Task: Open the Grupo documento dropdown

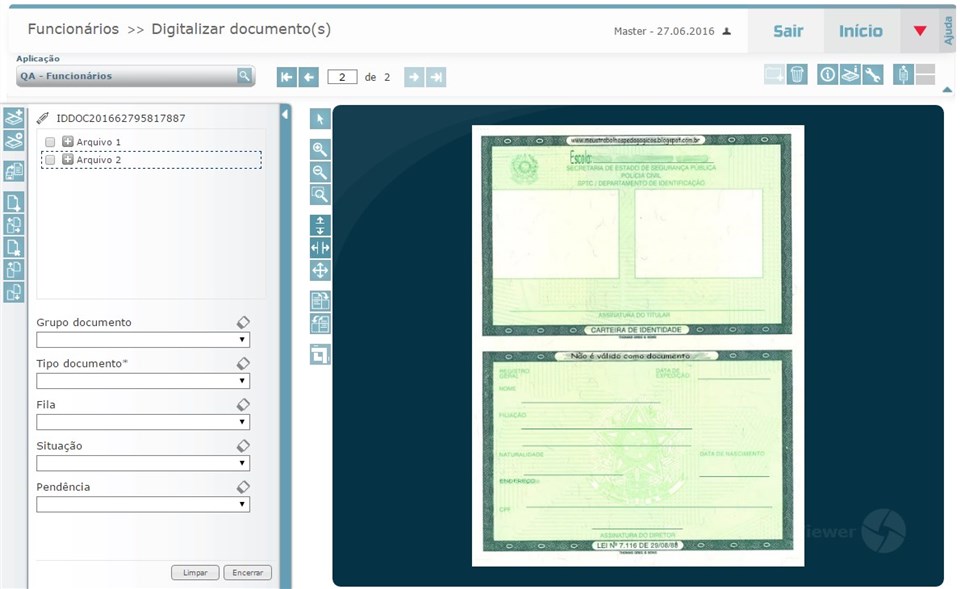Action: (243, 339)
